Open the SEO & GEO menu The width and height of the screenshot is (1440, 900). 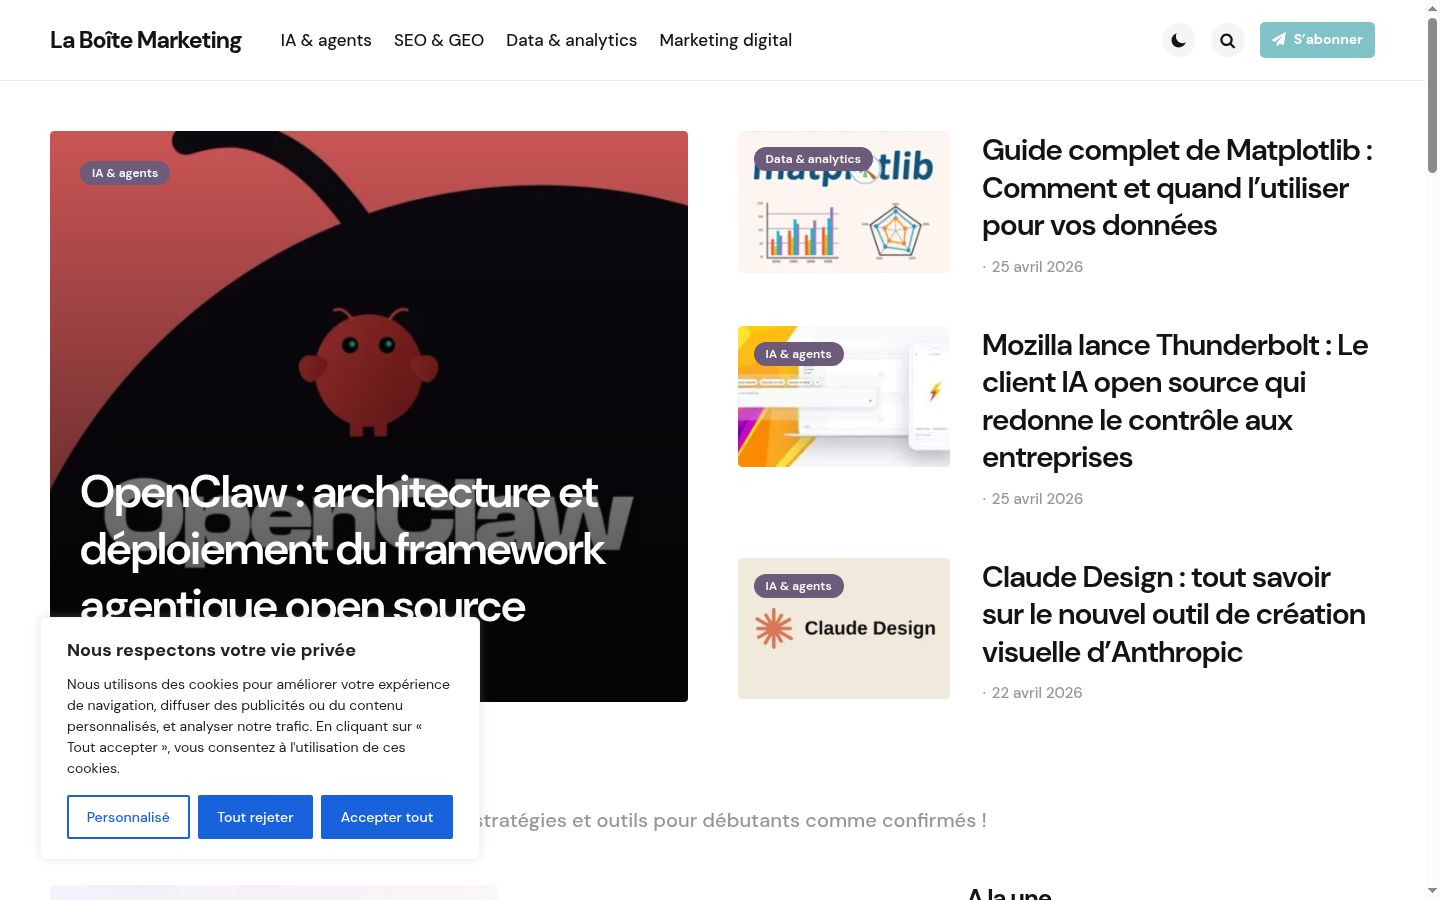pos(439,40)
